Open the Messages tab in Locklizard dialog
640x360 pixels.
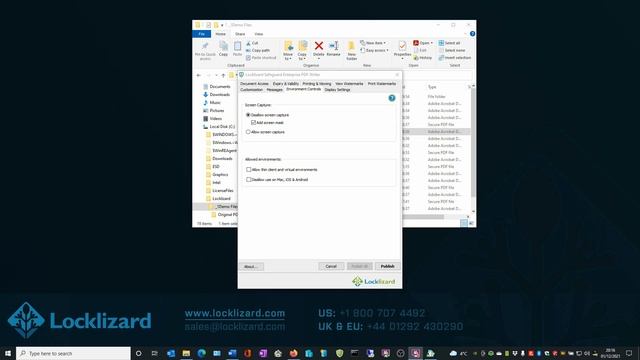point(274,90)
